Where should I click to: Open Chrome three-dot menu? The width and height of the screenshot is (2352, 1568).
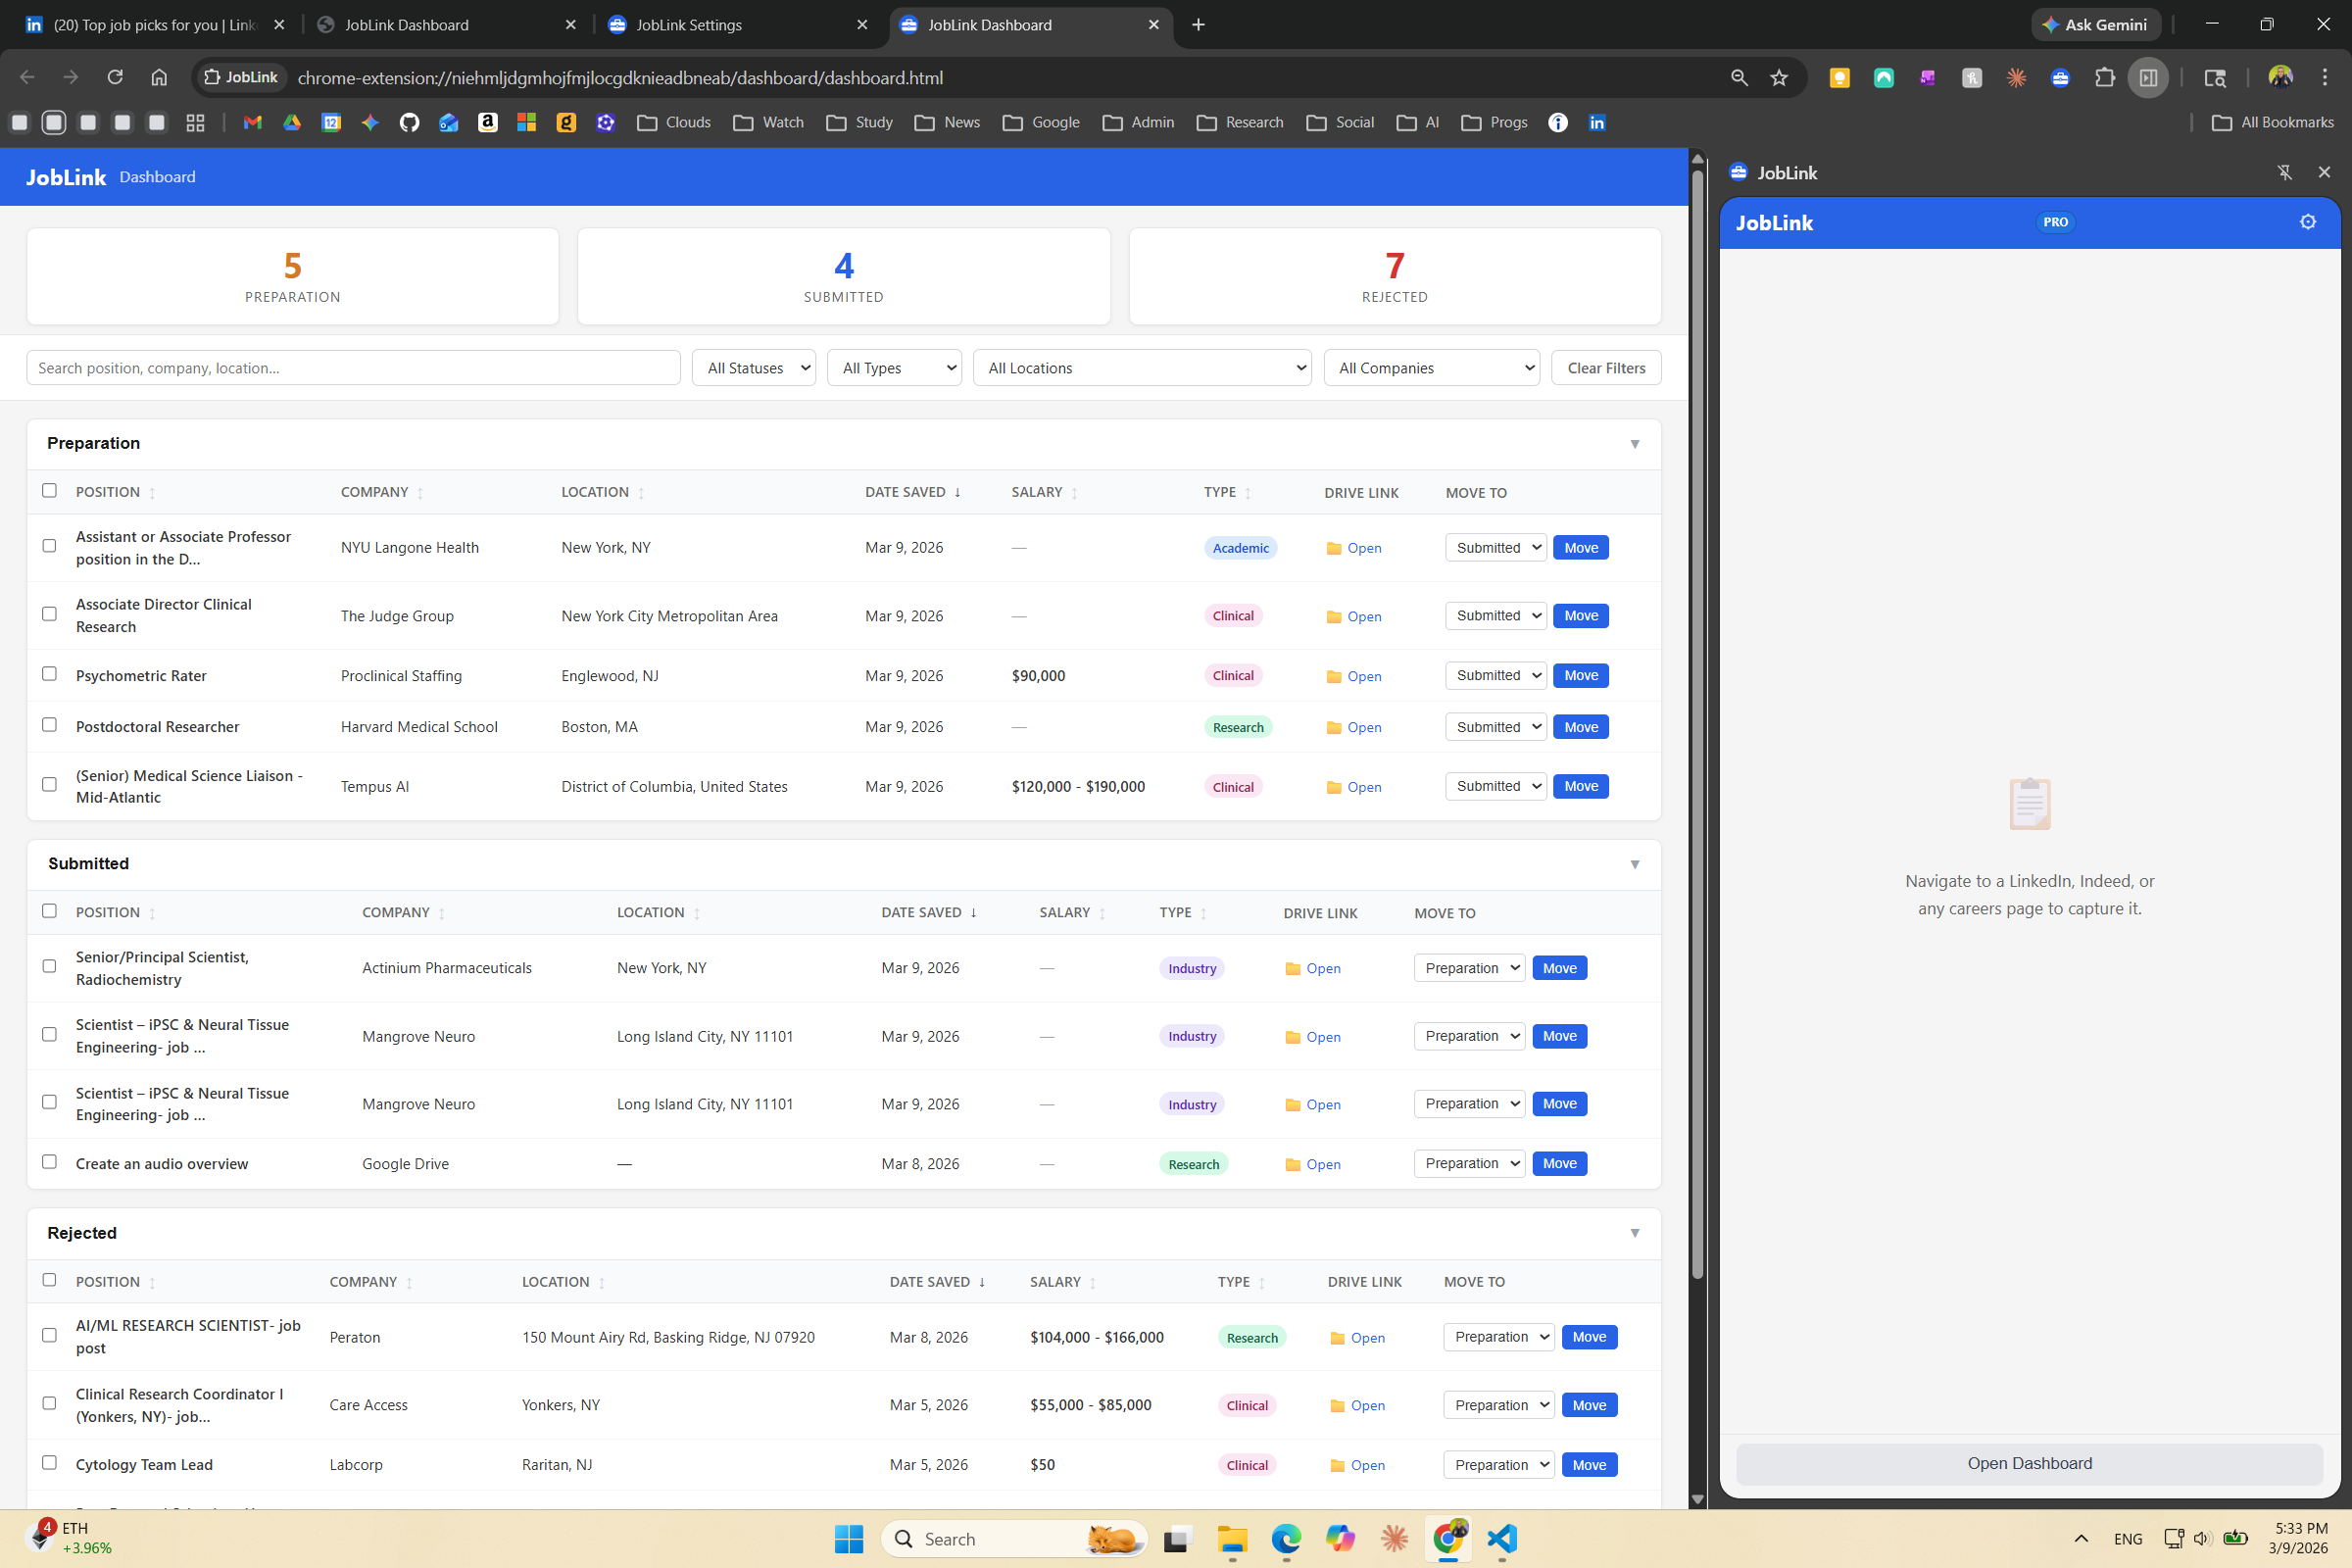2325,77
